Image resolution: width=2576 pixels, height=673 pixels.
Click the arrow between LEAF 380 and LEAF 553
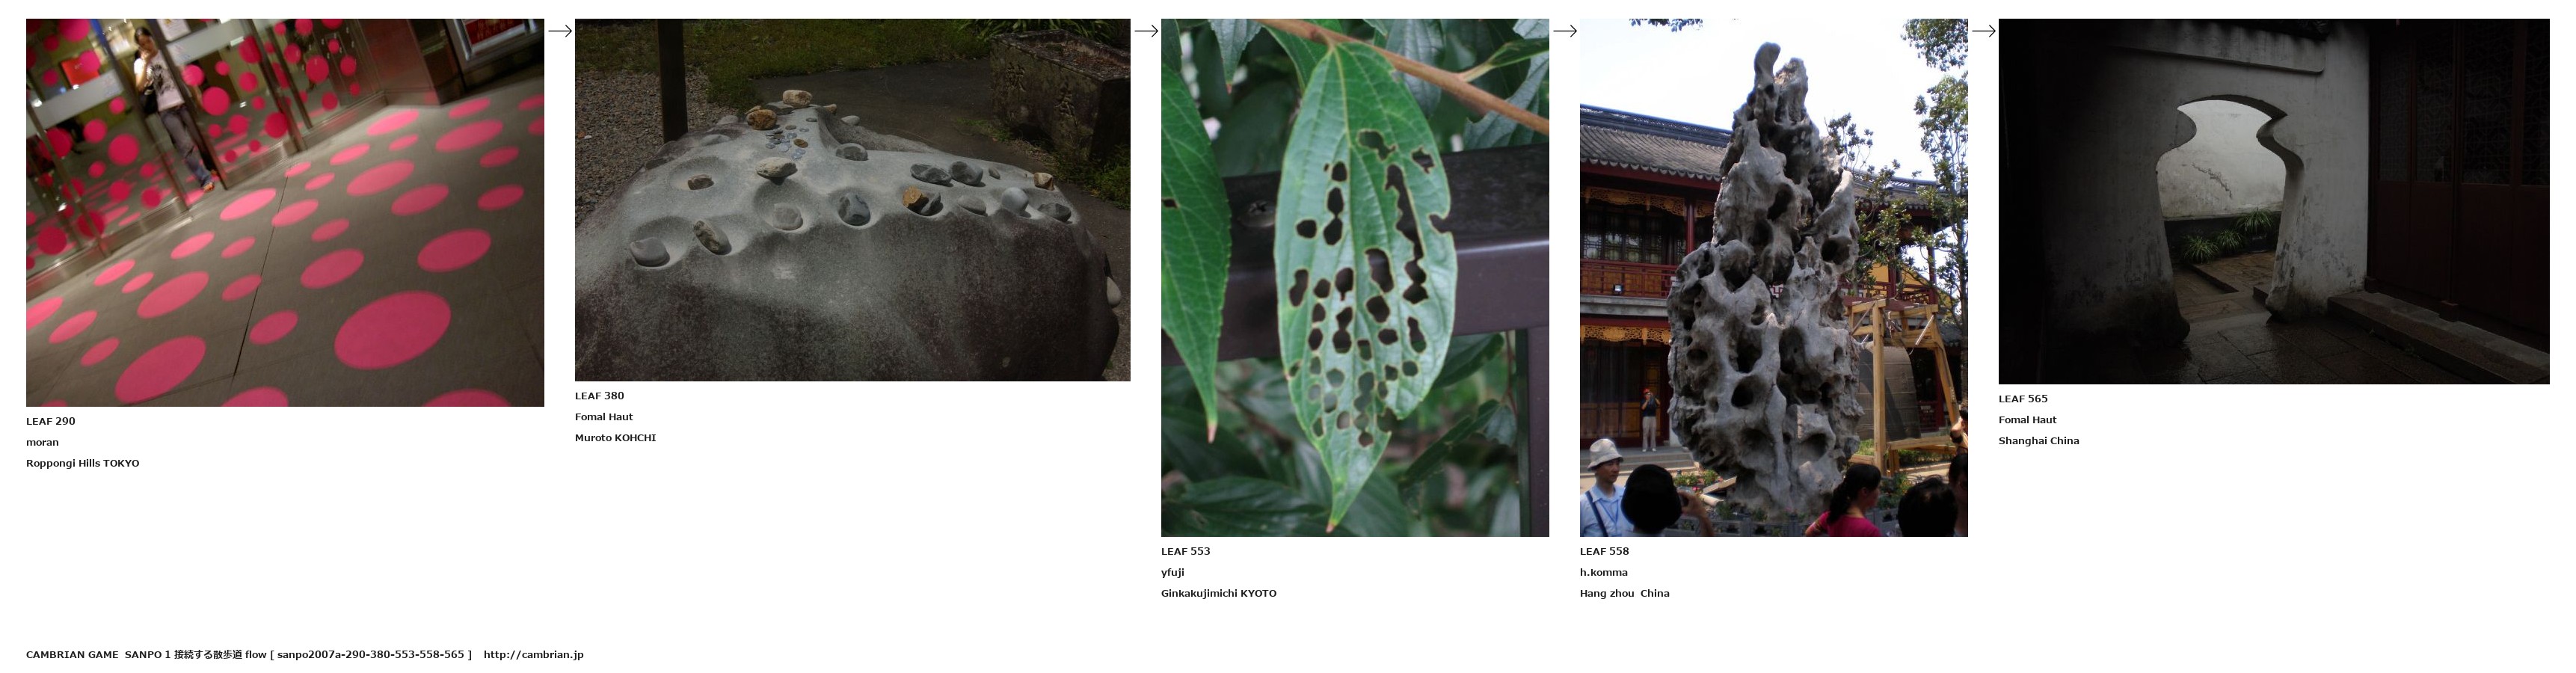click(x=1146, y=31)
